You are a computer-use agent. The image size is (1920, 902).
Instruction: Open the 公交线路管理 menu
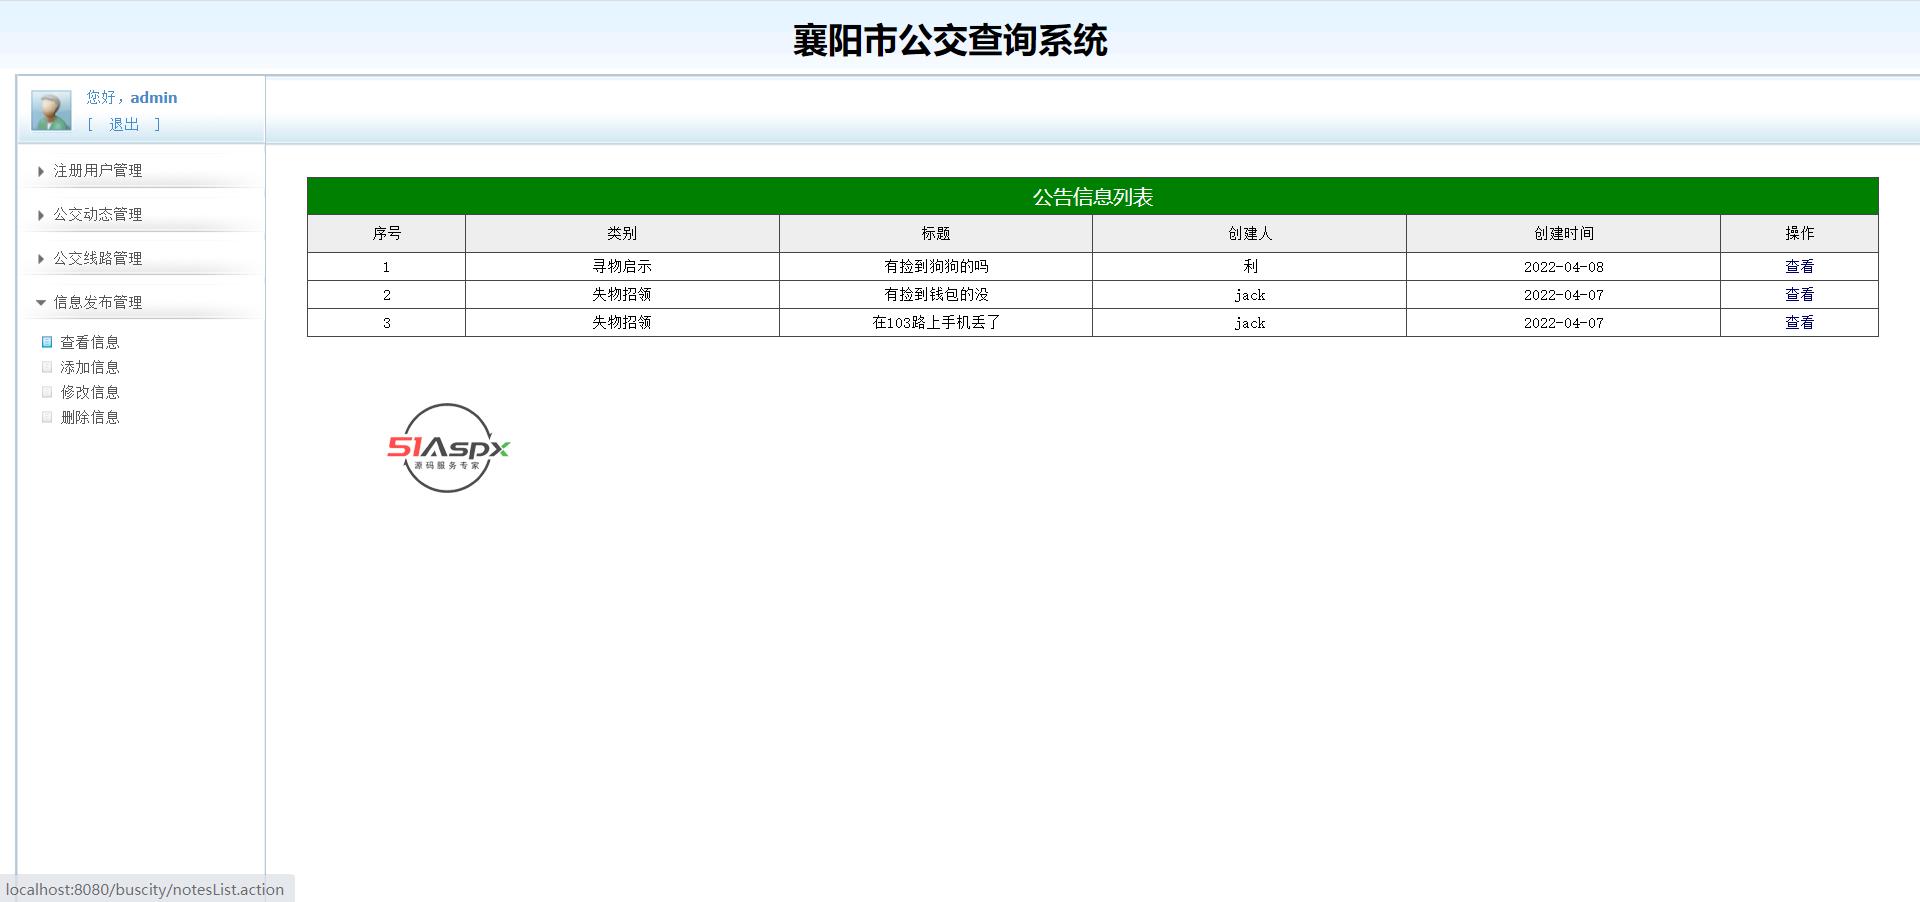[98, 259]
